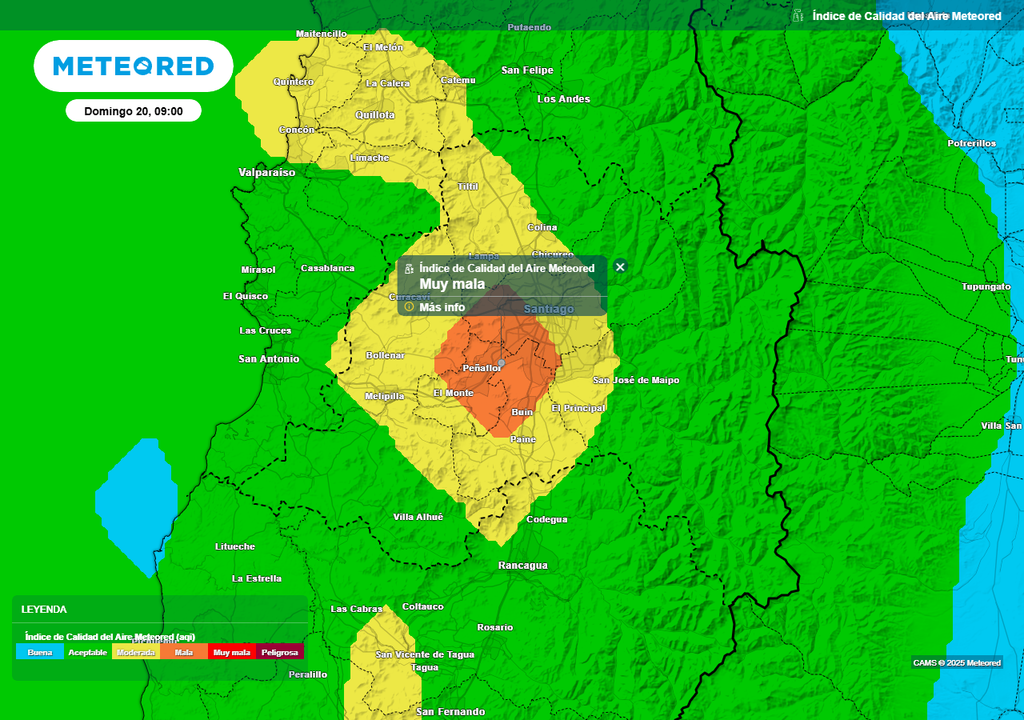The image size is (1024, 720).
Task: Click the Rosario label
Action: click(x=495, y=627)
